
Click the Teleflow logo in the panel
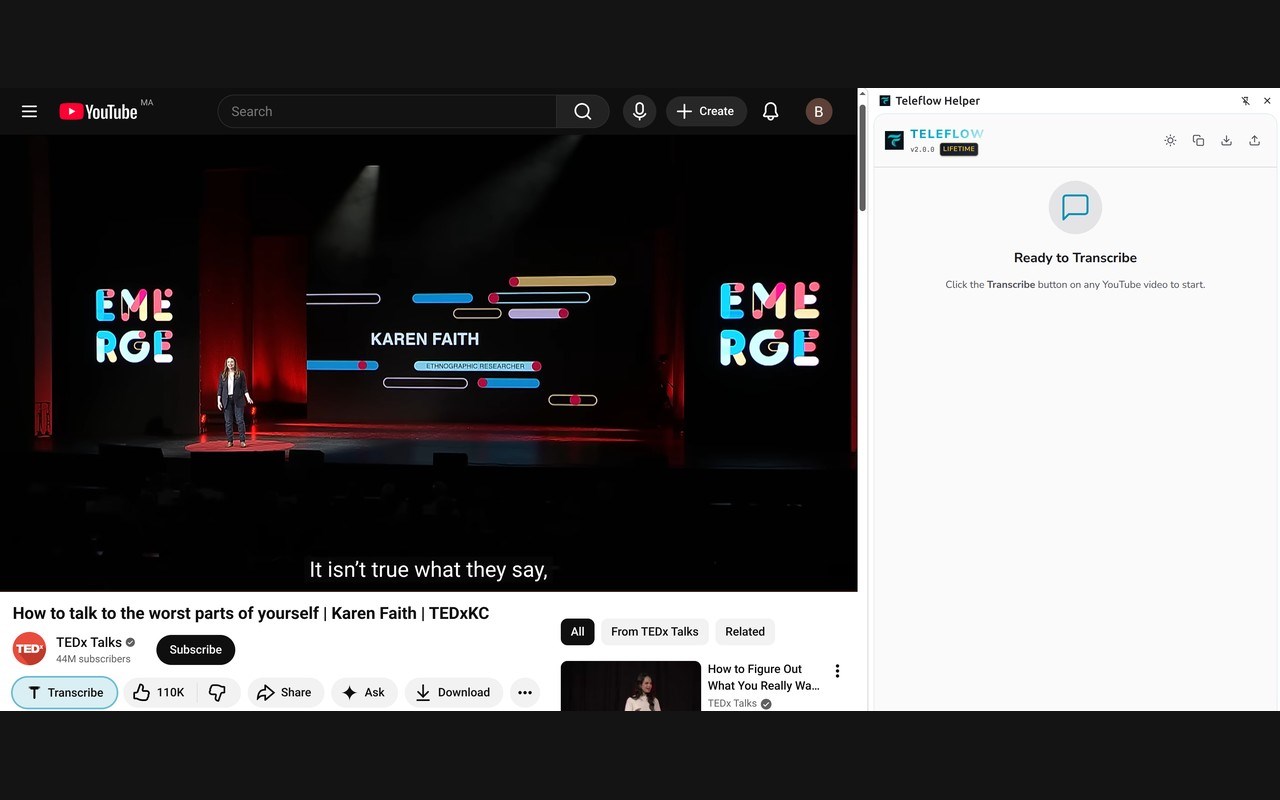[894, 140]
